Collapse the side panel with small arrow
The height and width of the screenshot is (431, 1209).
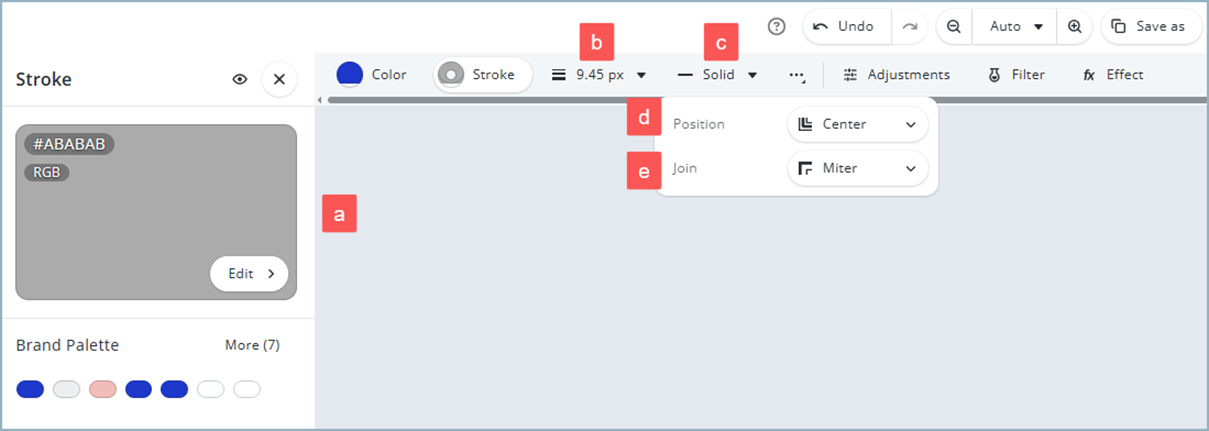[320, 100]
